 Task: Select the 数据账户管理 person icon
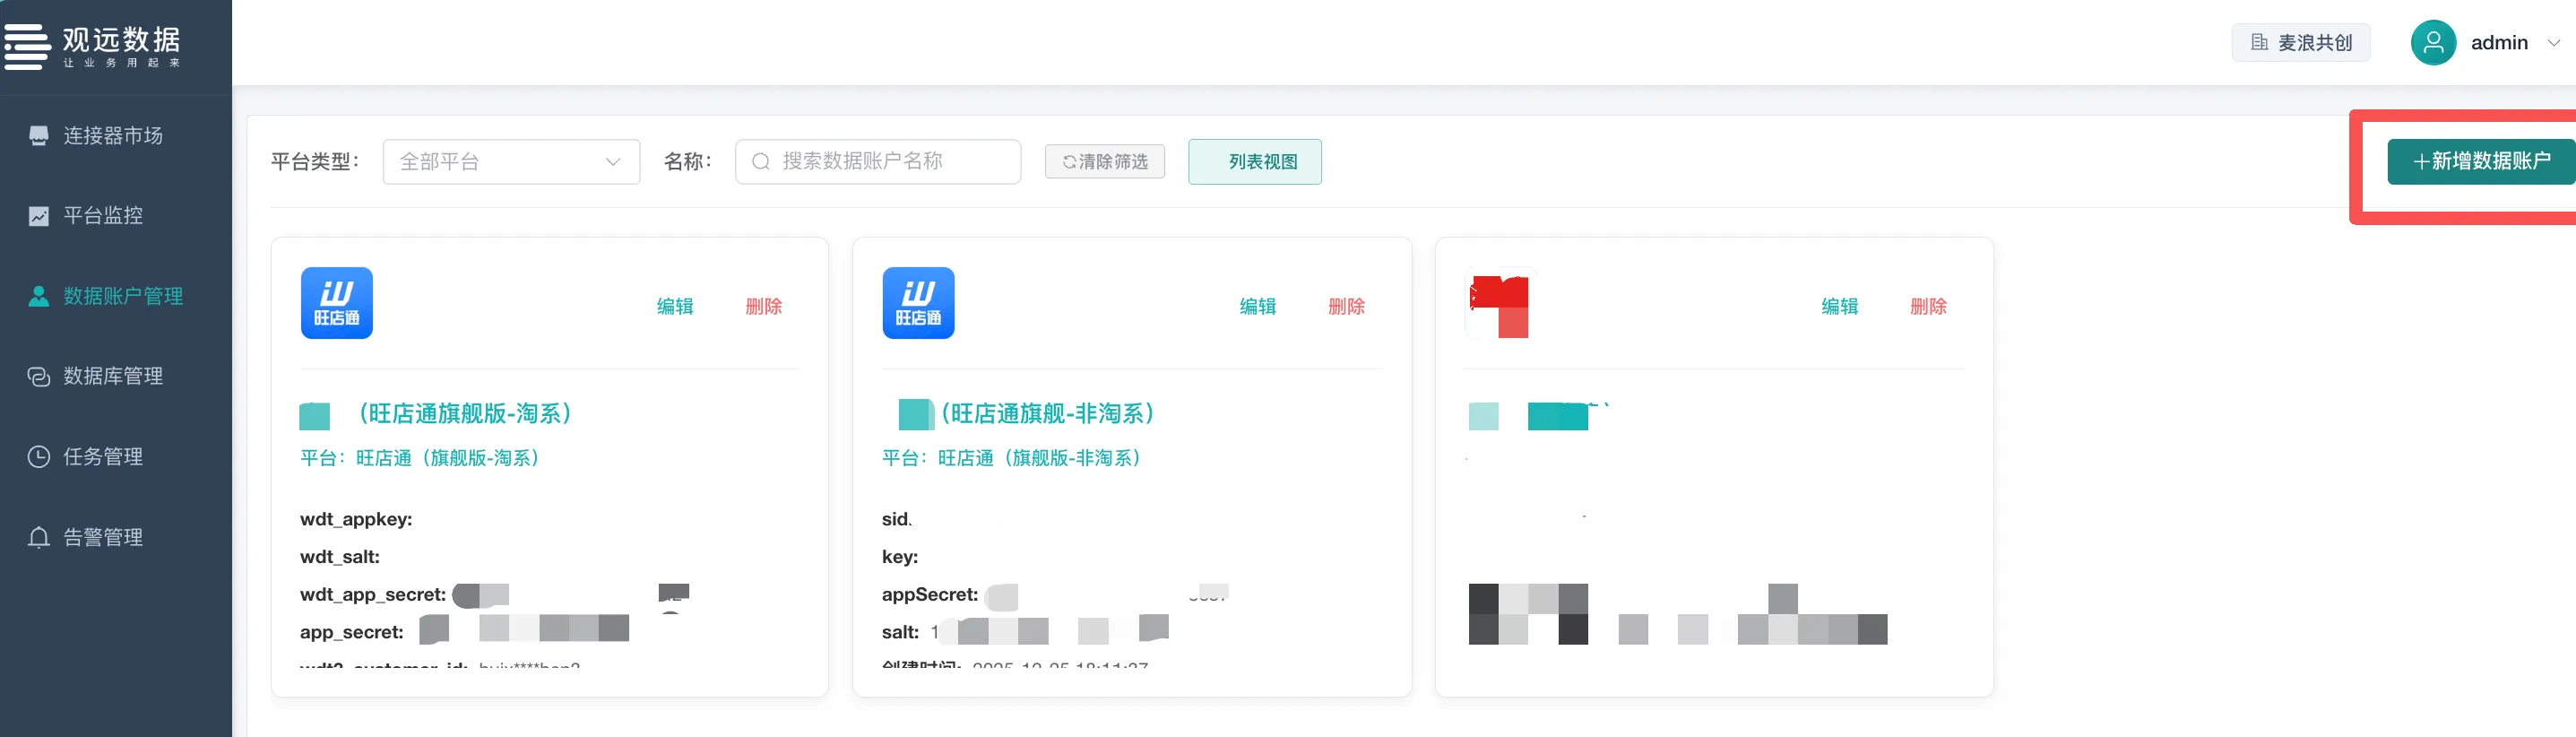[39, 296]
